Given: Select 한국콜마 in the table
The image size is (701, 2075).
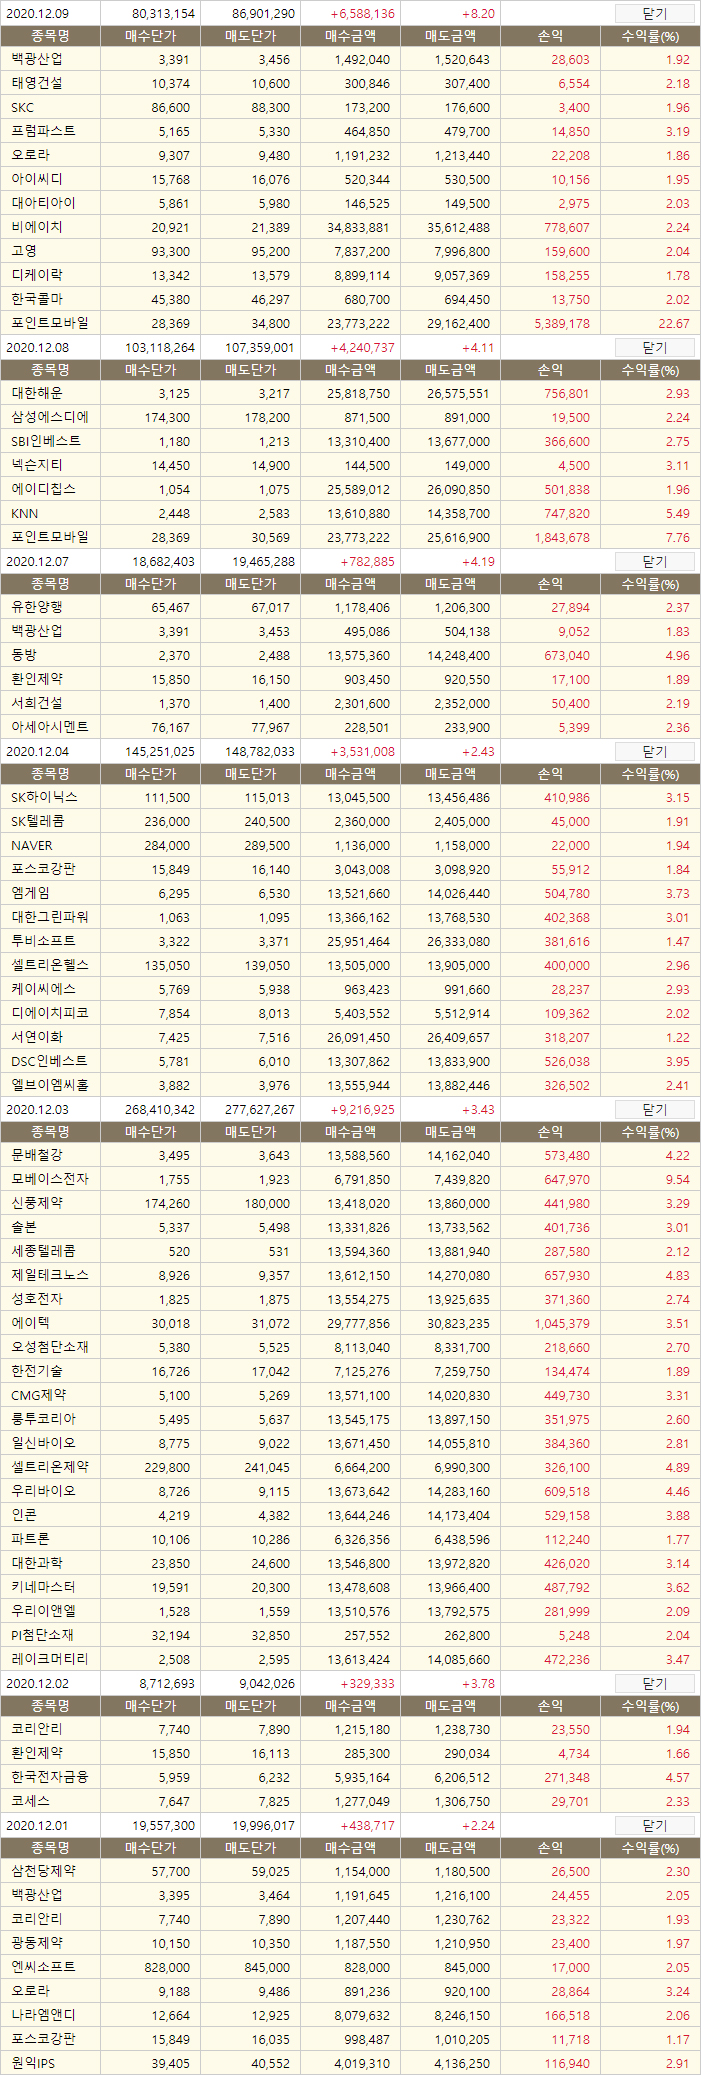Looking at the screenshot, I should tap(36, 300).
